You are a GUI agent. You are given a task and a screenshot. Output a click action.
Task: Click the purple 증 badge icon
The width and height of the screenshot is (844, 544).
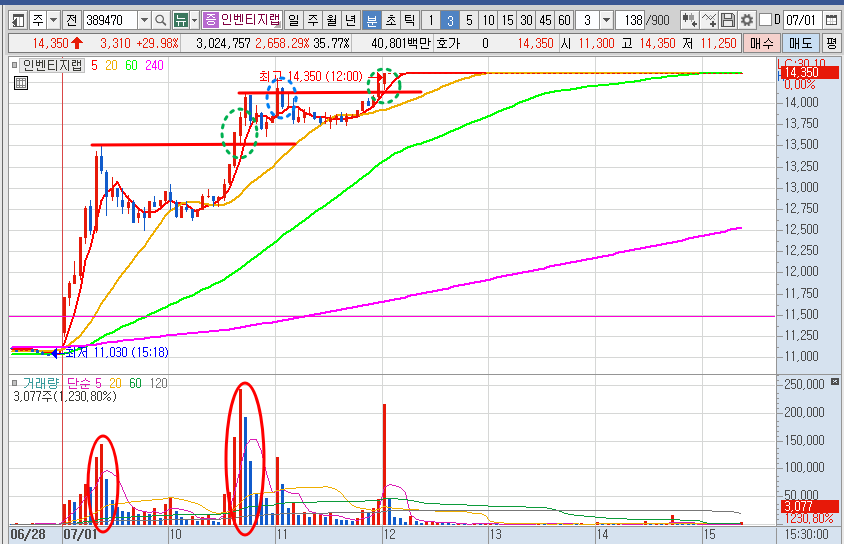210,20
